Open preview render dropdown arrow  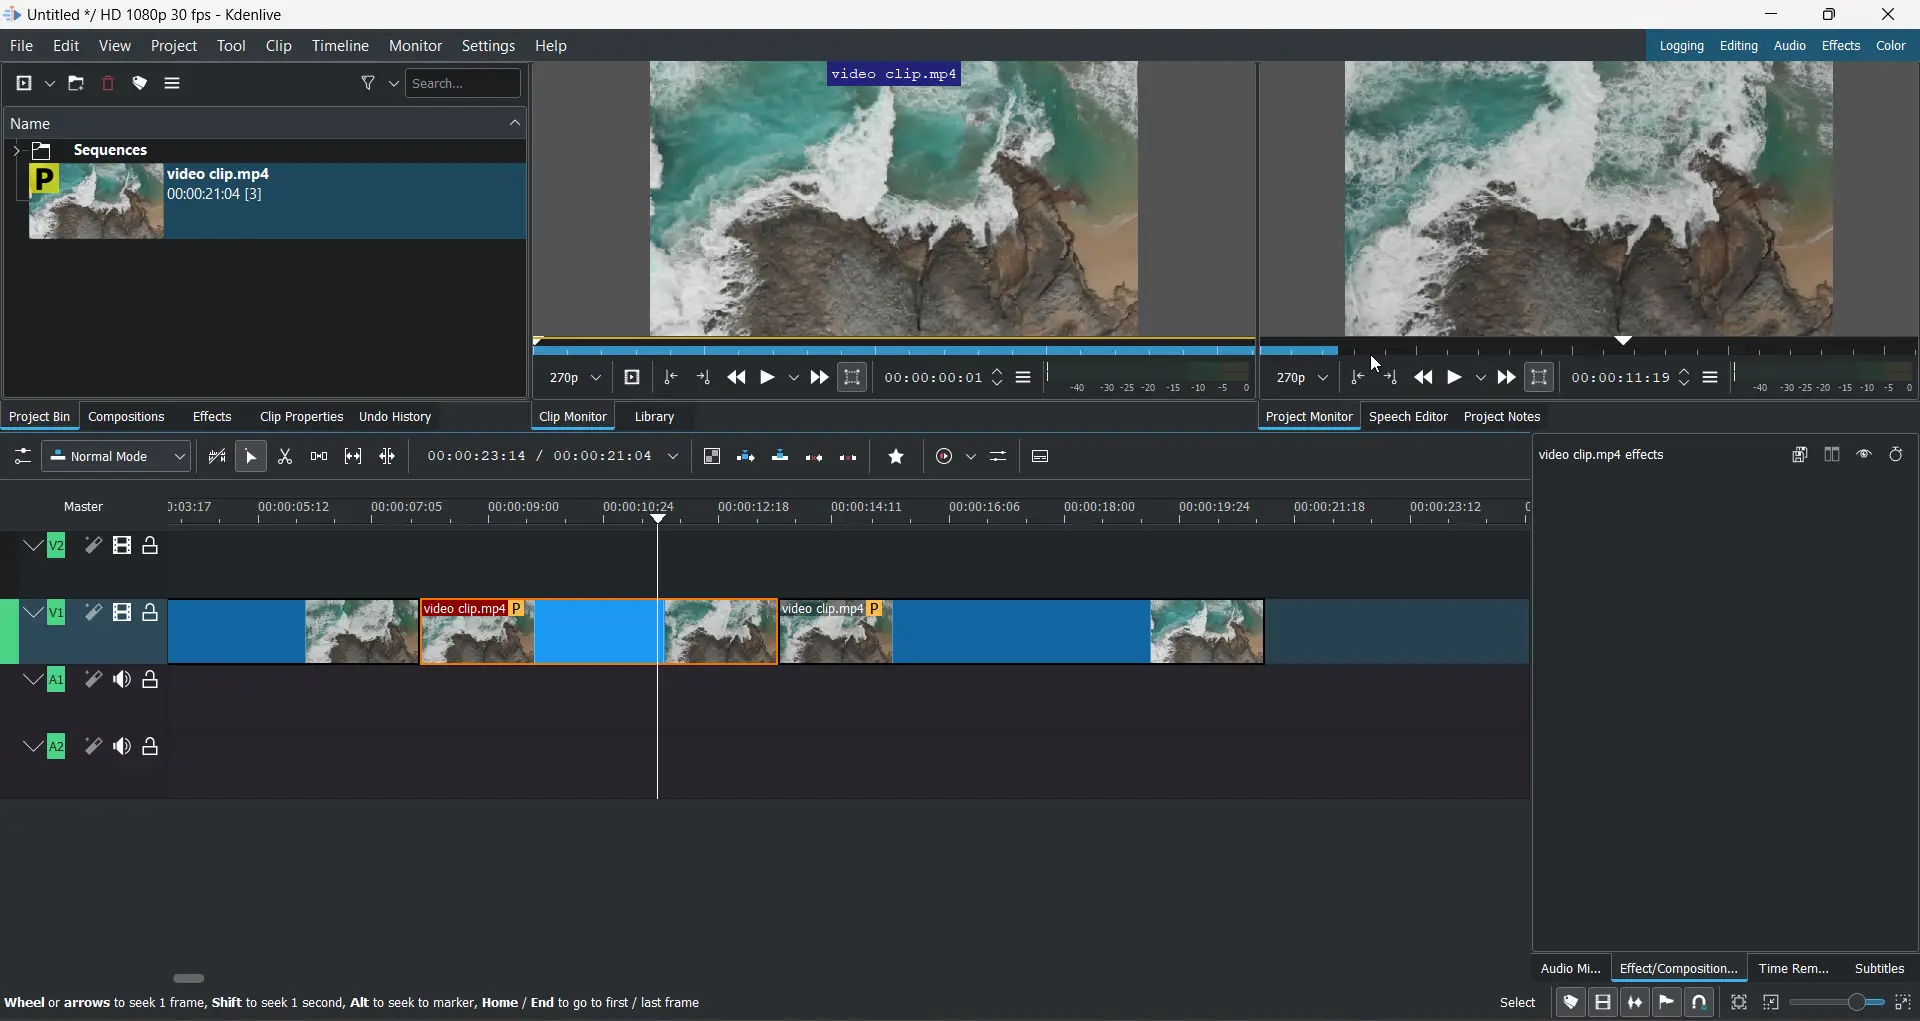(x=972, y=458)
